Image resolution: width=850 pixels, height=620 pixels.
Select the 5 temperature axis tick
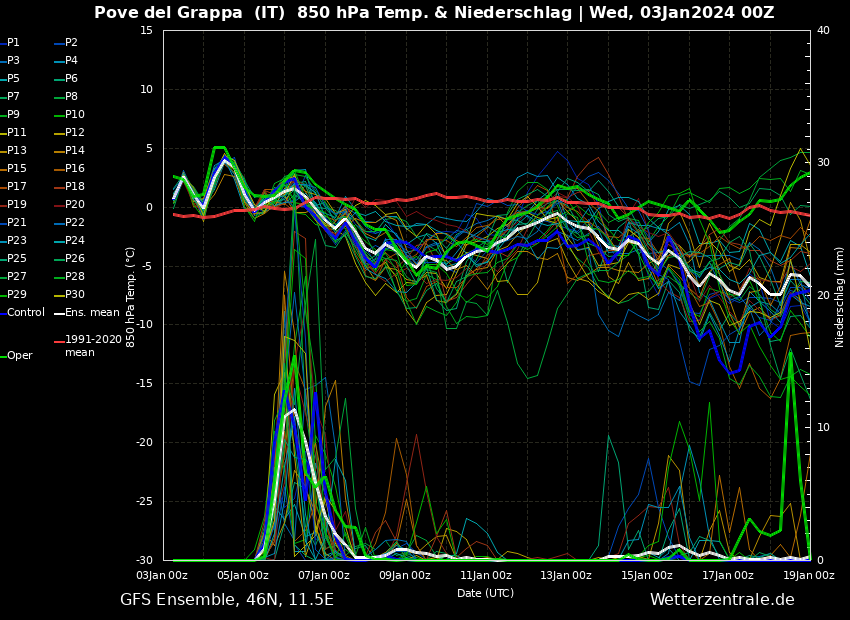[150, 148]
